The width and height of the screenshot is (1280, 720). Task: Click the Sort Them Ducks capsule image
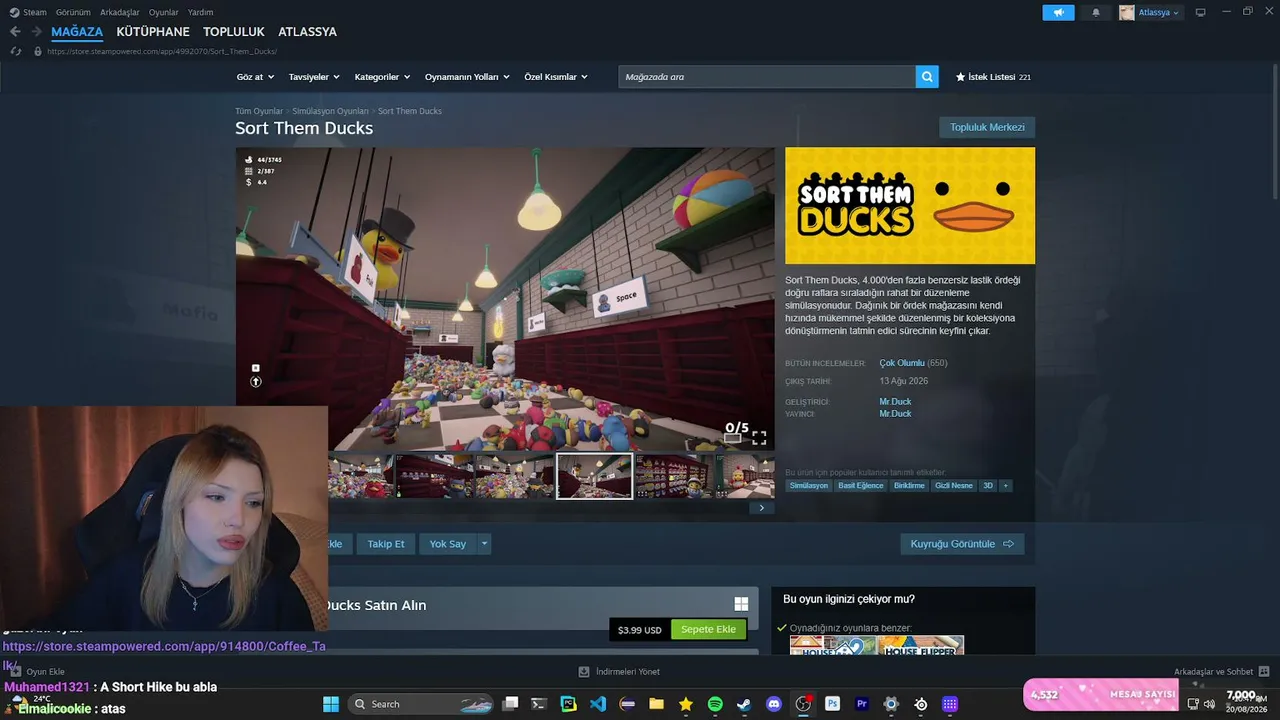tap(910, 206)
